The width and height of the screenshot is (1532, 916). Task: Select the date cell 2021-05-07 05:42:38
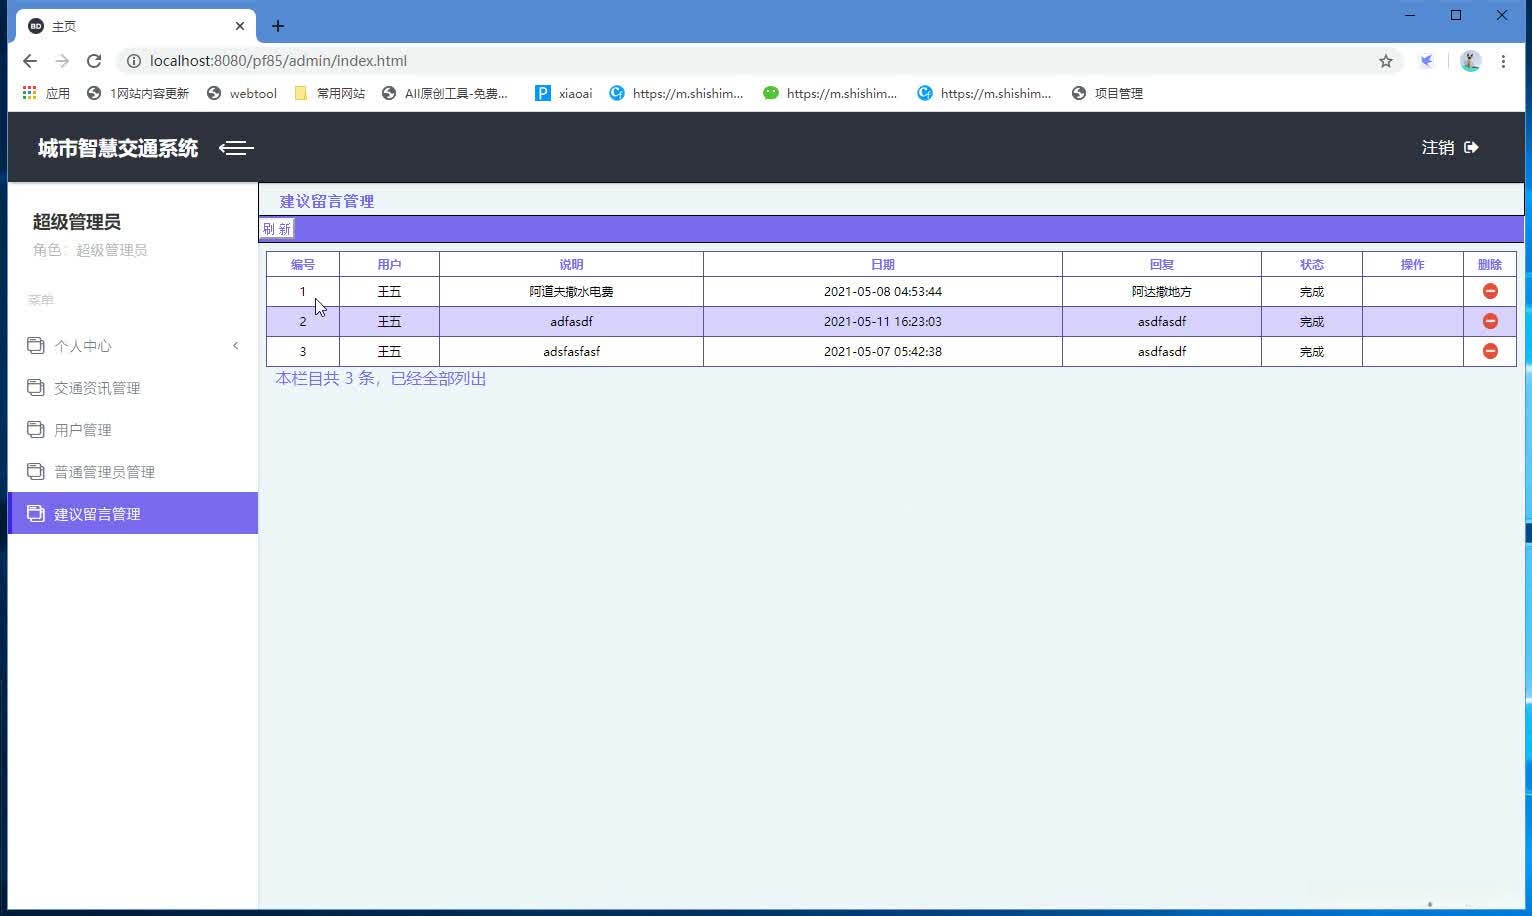883,352
